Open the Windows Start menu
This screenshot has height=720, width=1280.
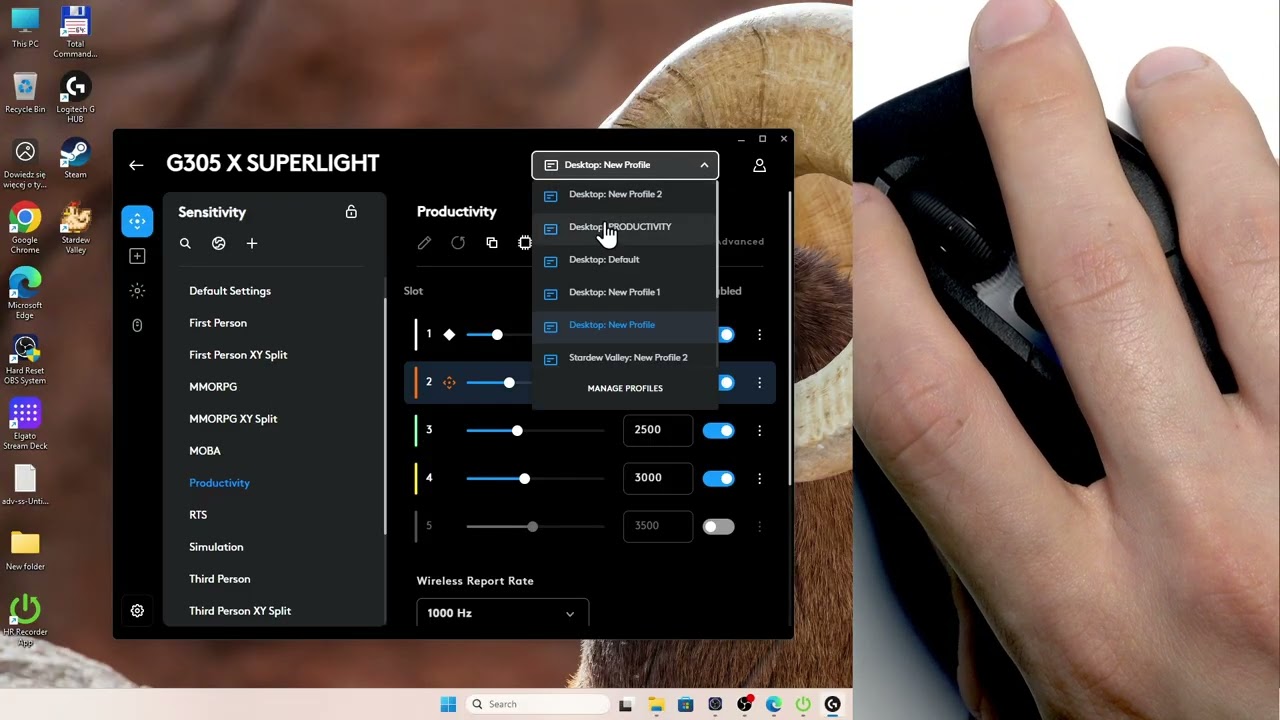pyautogui.click(x=448, y=704)
